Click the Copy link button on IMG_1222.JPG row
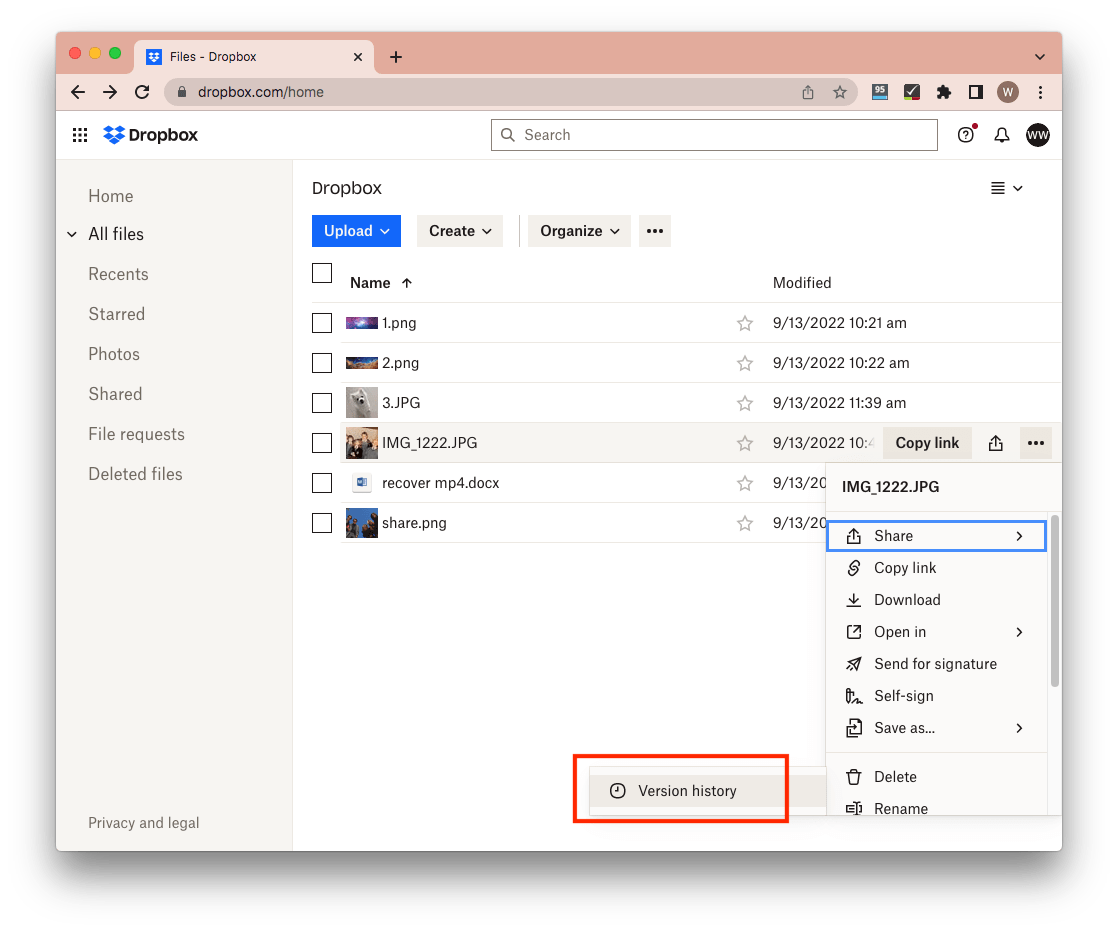Image resolution: width=1118 pixels, height=931 pixels. coord(927,443)
